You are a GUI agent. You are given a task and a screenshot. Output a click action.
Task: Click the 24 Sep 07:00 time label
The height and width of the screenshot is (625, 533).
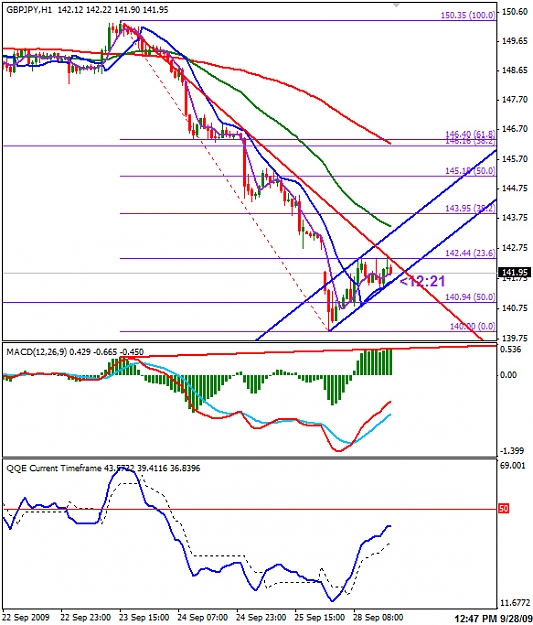coord(203,618)
